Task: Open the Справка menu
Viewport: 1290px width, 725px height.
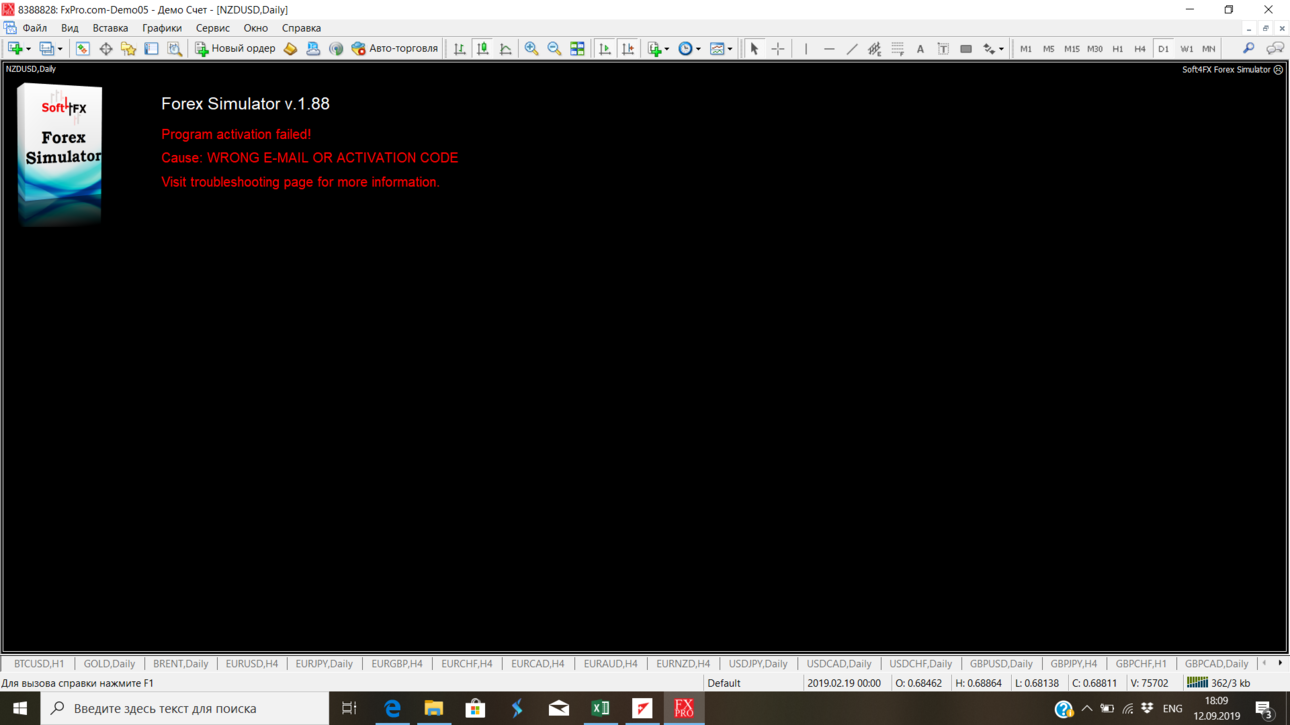Action: (301, 28)
